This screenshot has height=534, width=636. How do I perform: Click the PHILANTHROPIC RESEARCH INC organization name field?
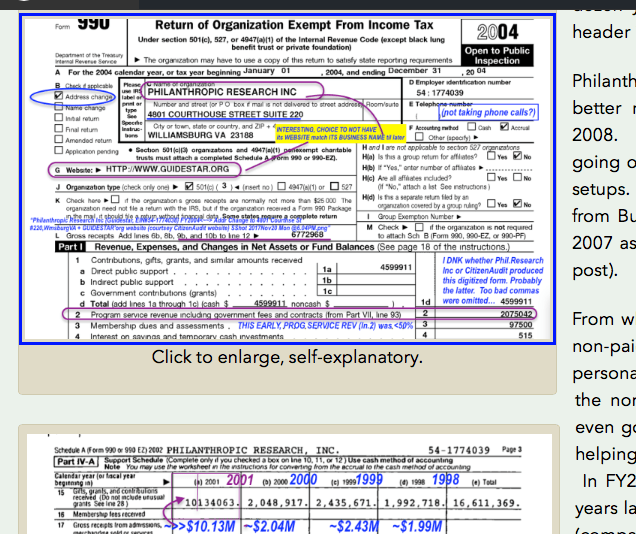pos(217,92)
